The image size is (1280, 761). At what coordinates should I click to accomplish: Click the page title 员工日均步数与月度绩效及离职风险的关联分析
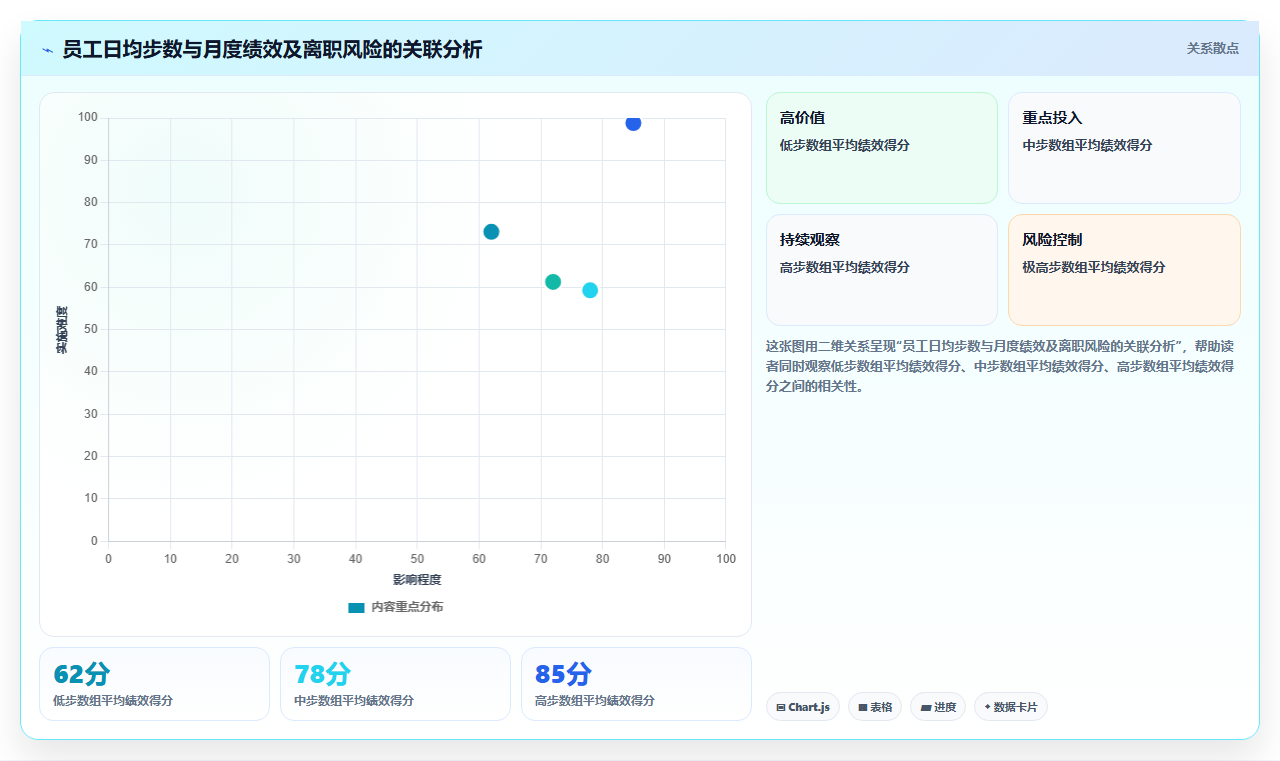pyautogui.click(x=272, y=49)
